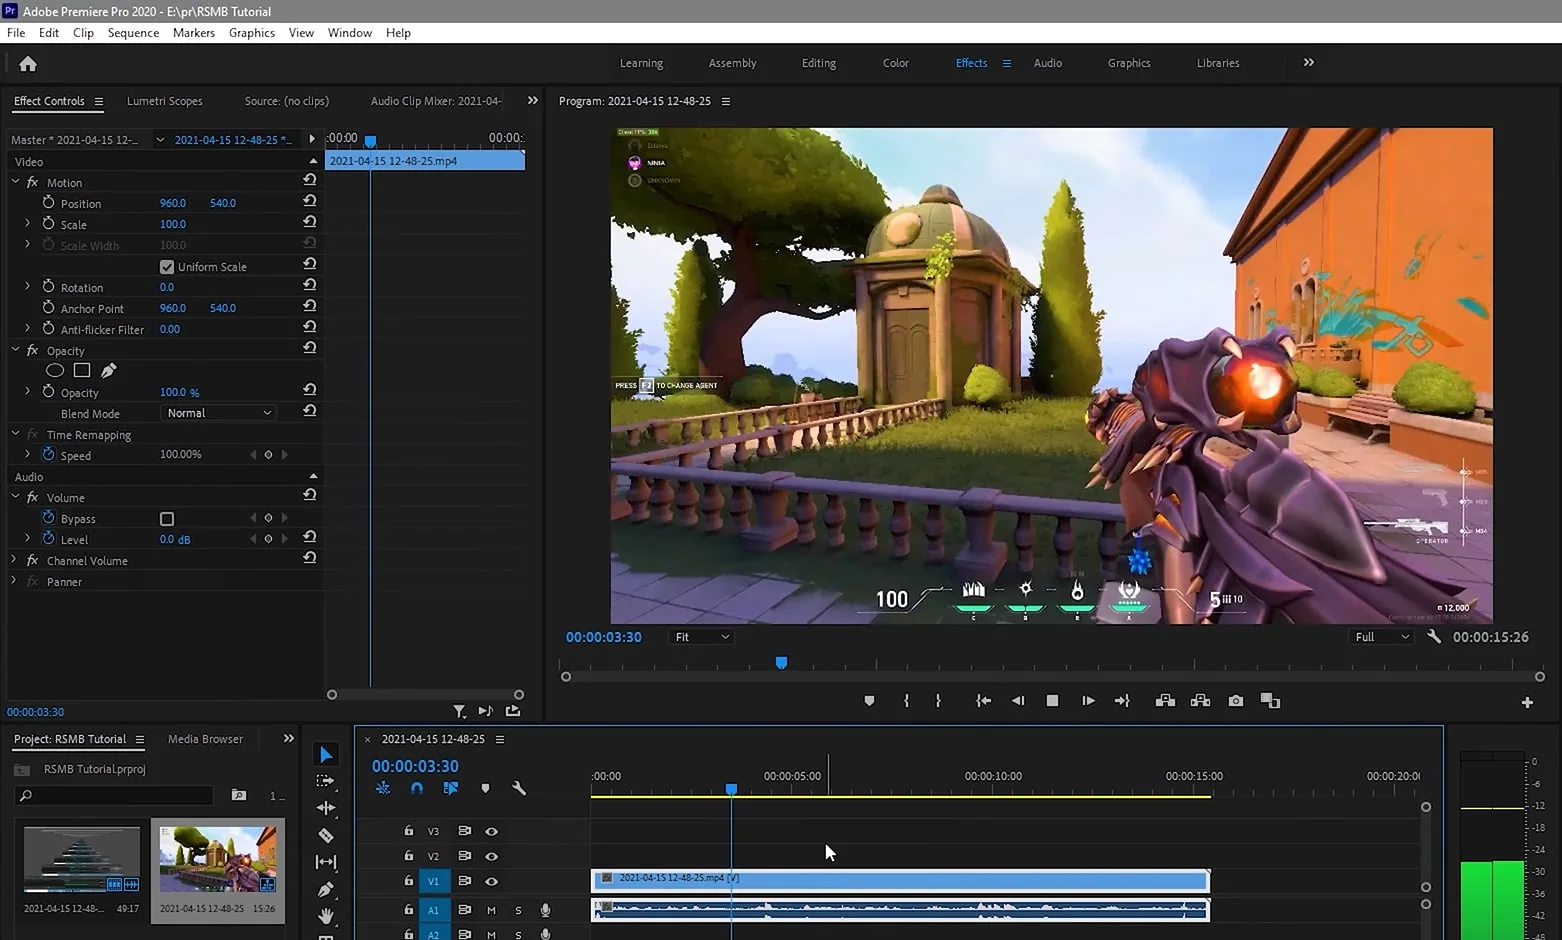Stop playback in Program monitor
This screenshot has height=940, width=1562.
coord(1052,701)
